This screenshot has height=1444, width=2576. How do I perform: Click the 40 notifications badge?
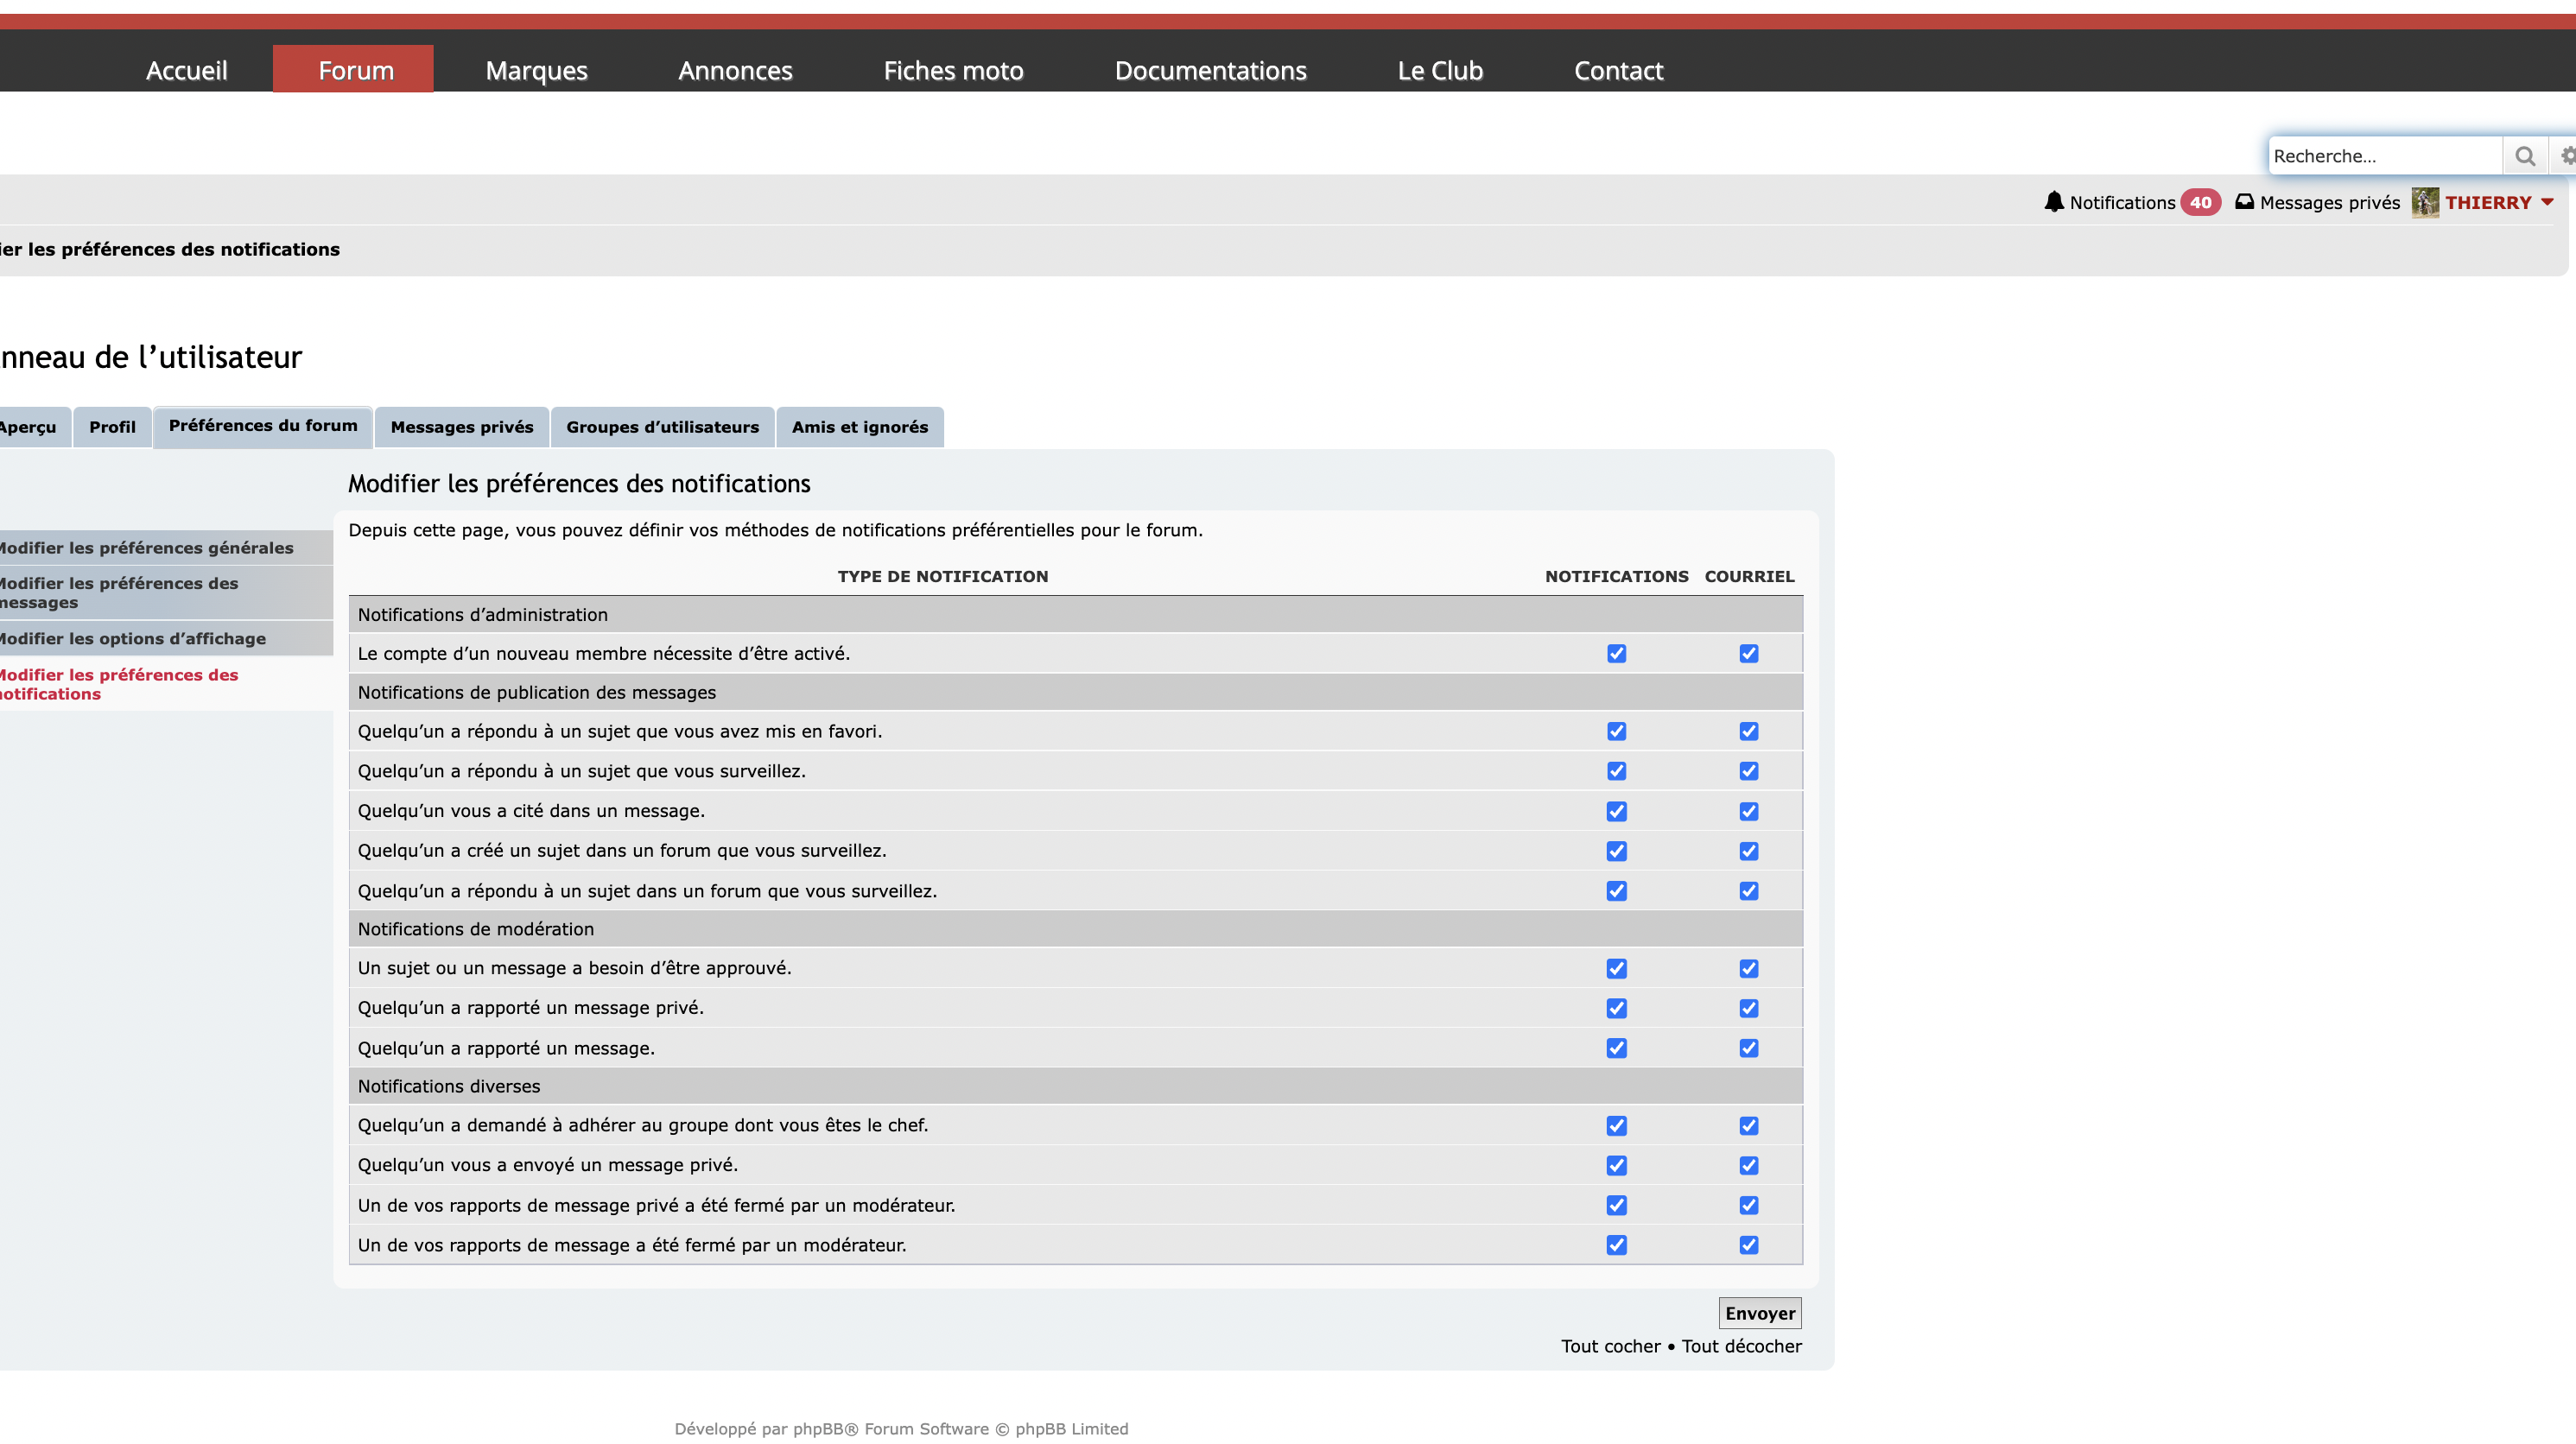(x=2200, y=202)
